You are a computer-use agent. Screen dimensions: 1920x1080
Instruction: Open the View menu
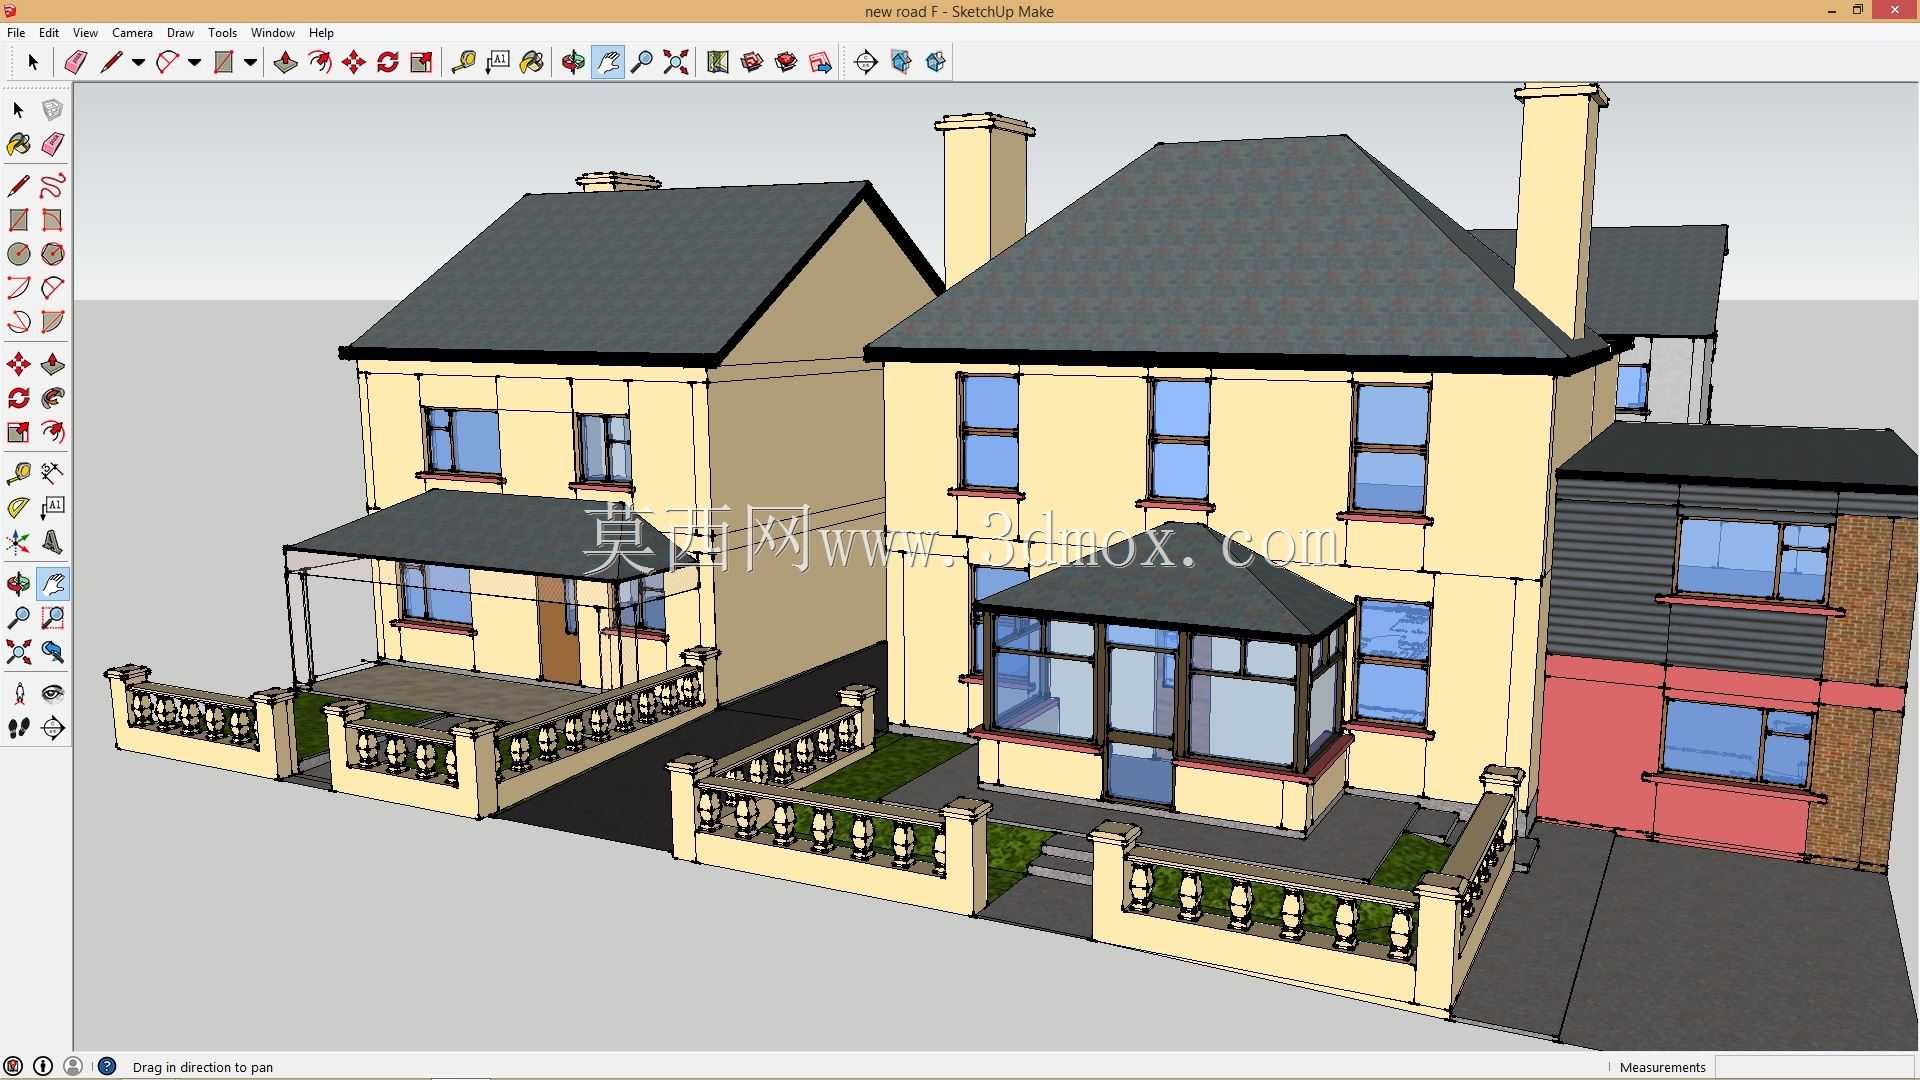85,33
